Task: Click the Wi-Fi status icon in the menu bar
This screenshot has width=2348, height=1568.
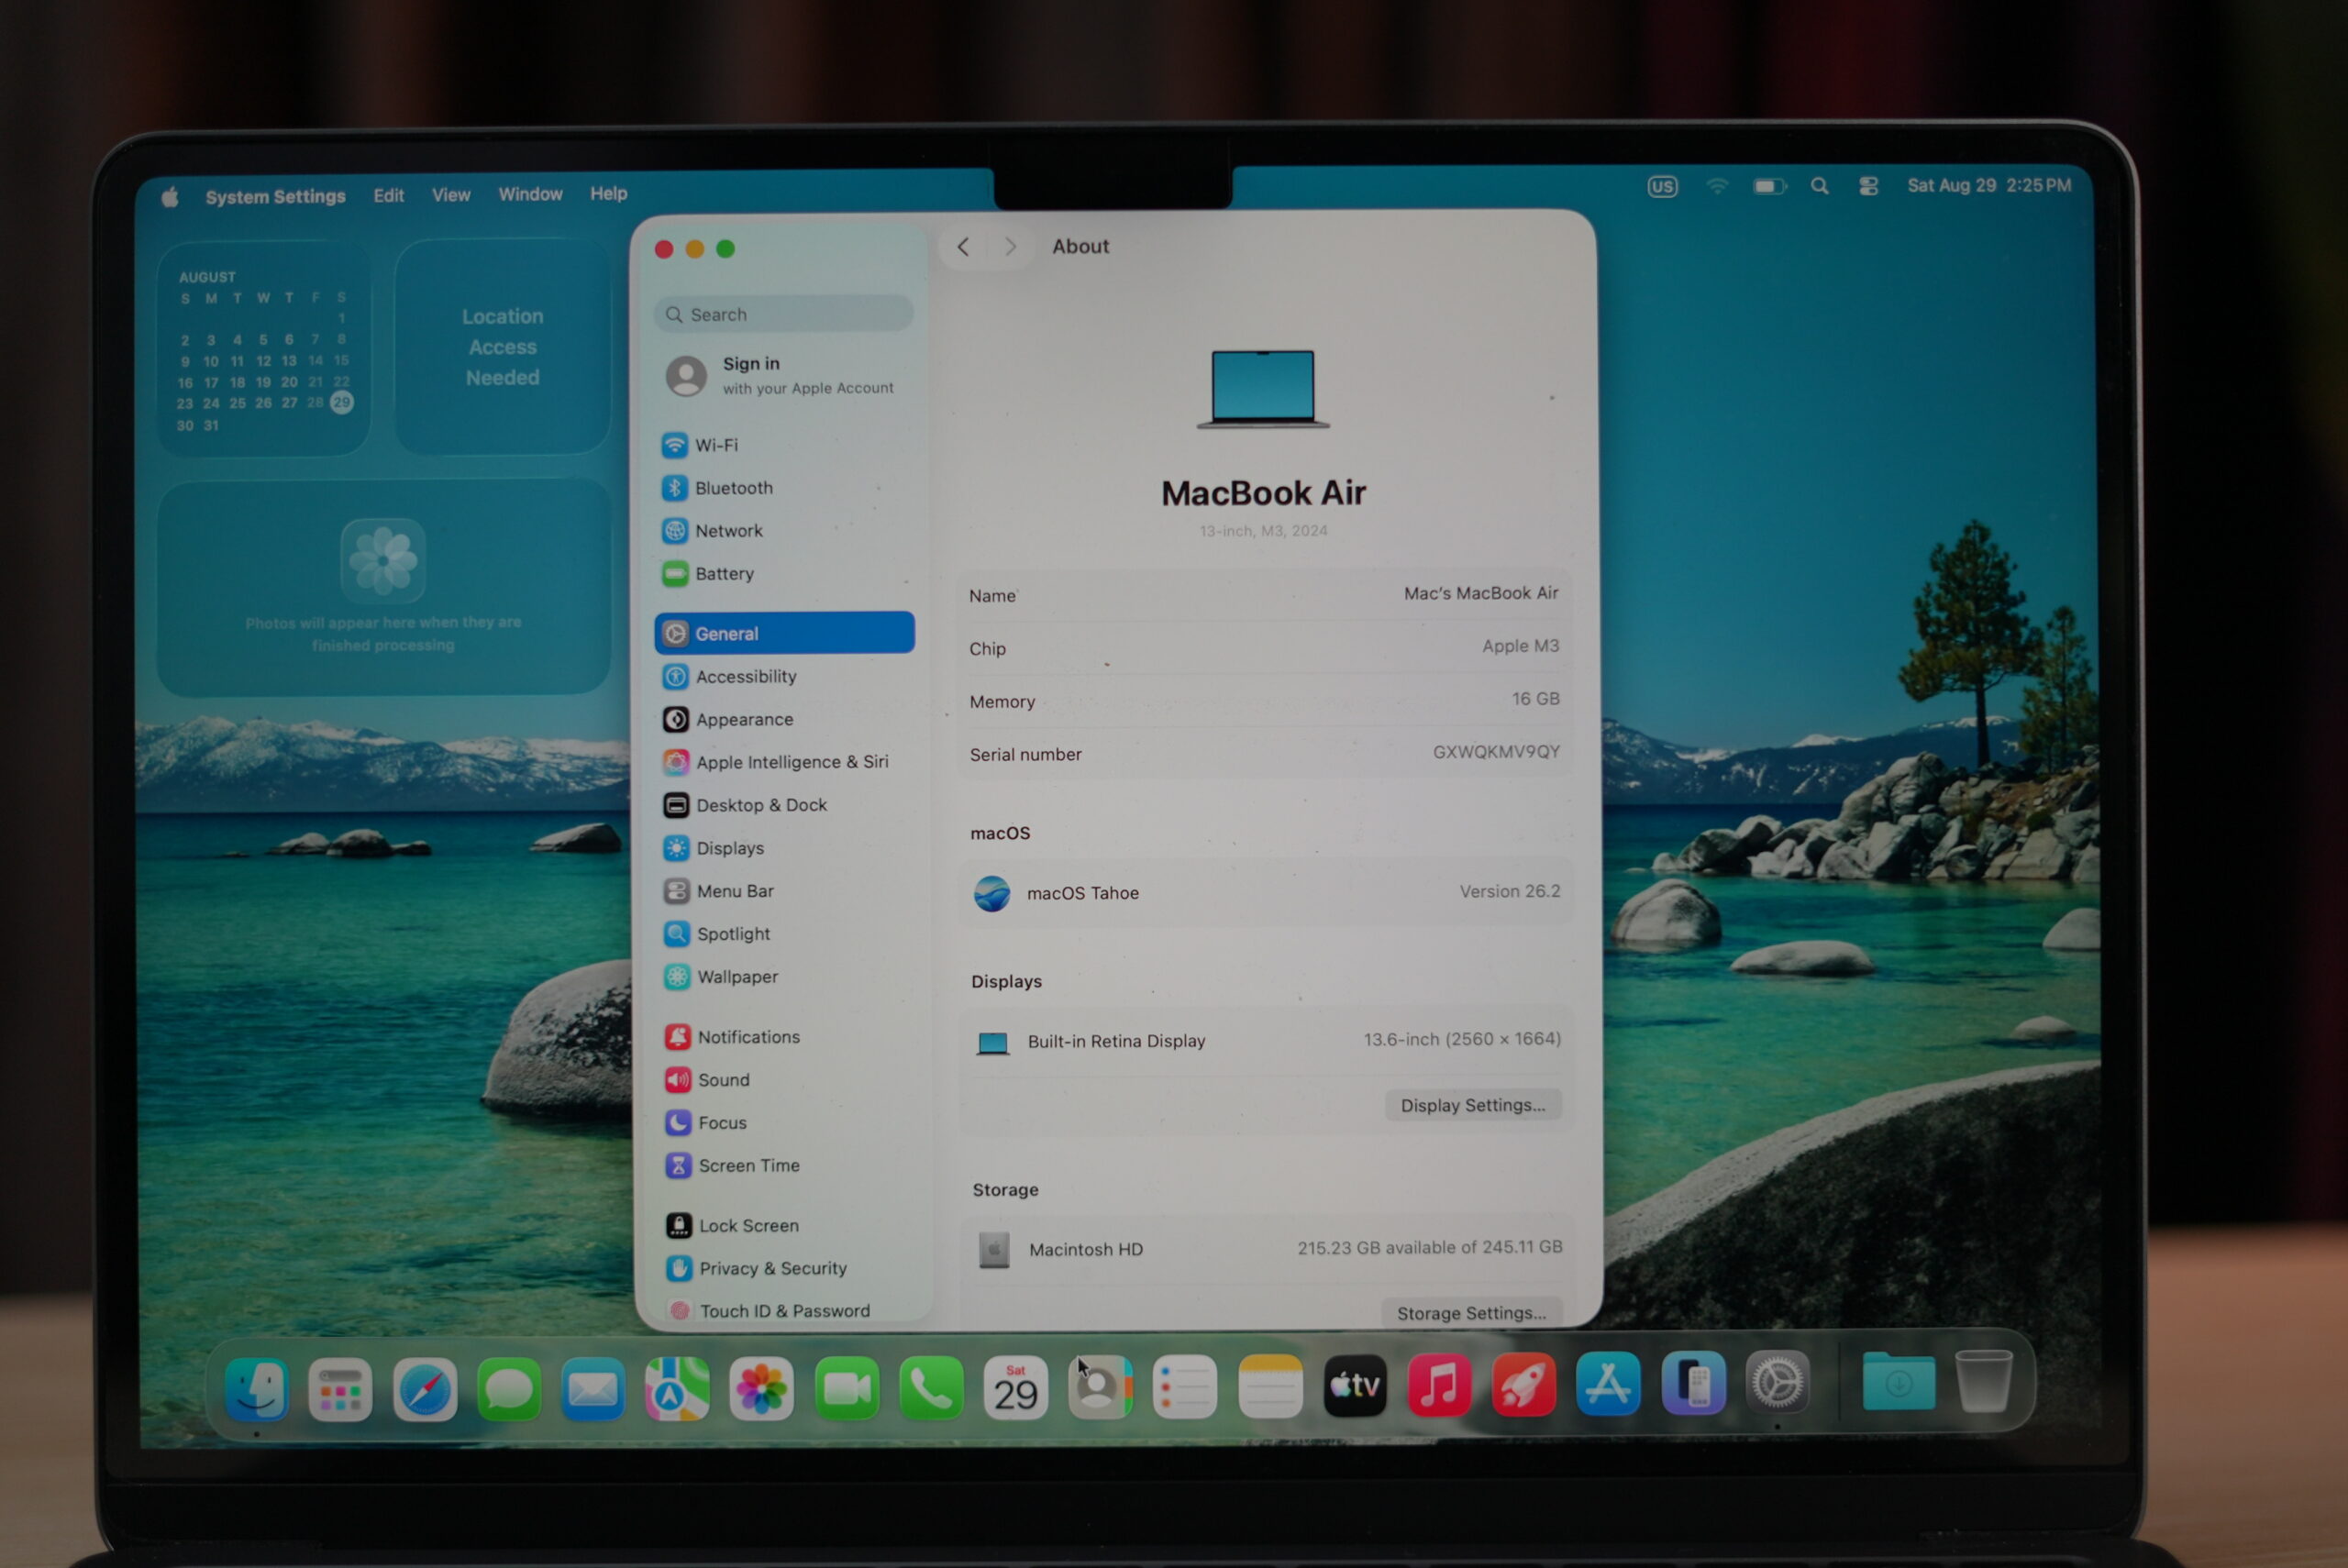Action: tap(1716, 186)
